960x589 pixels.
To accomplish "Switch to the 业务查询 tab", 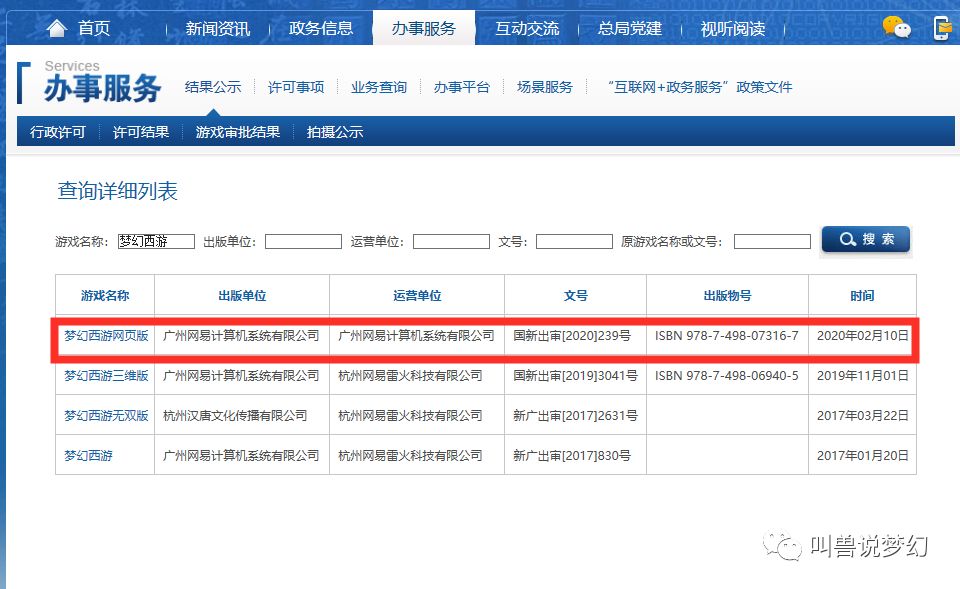I will 378,87.
